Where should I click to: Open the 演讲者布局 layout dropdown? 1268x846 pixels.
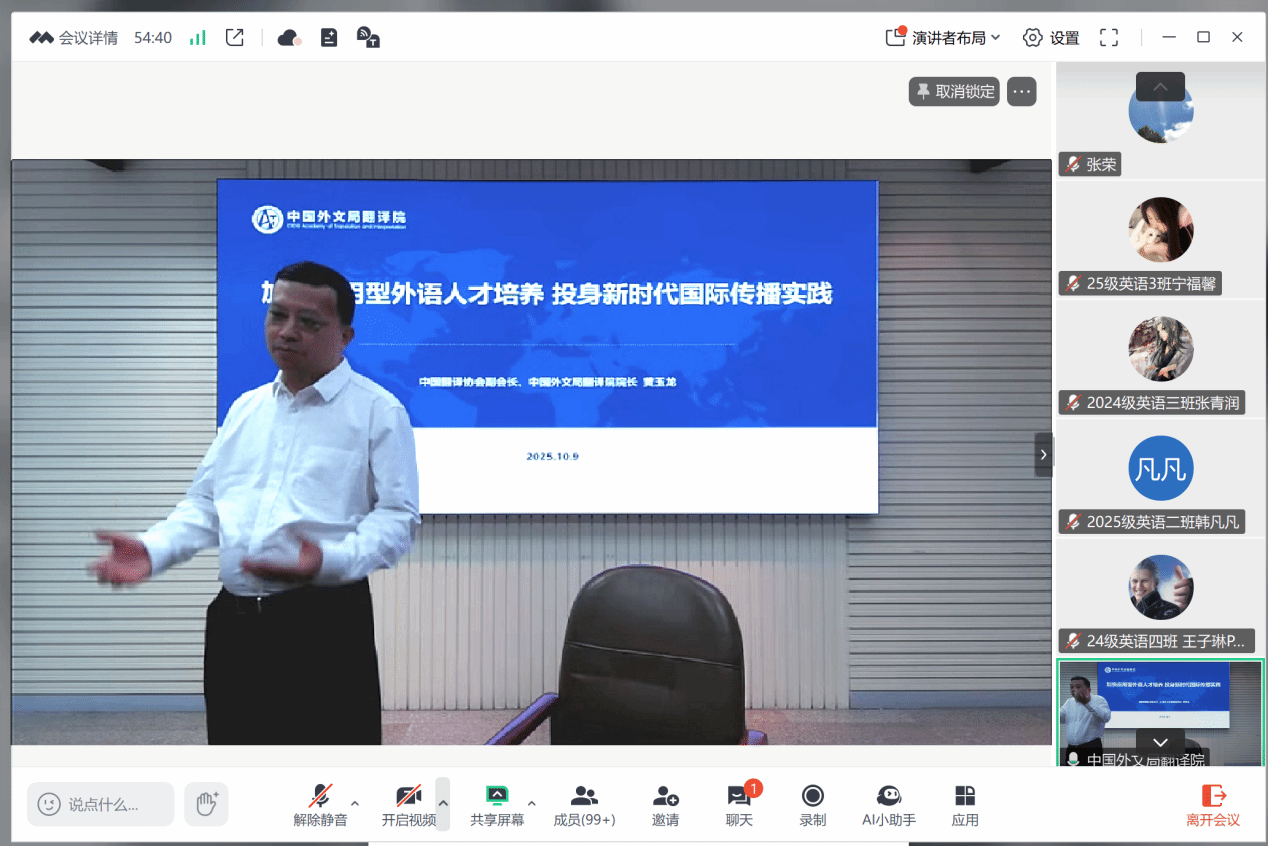tap(943, 38)
